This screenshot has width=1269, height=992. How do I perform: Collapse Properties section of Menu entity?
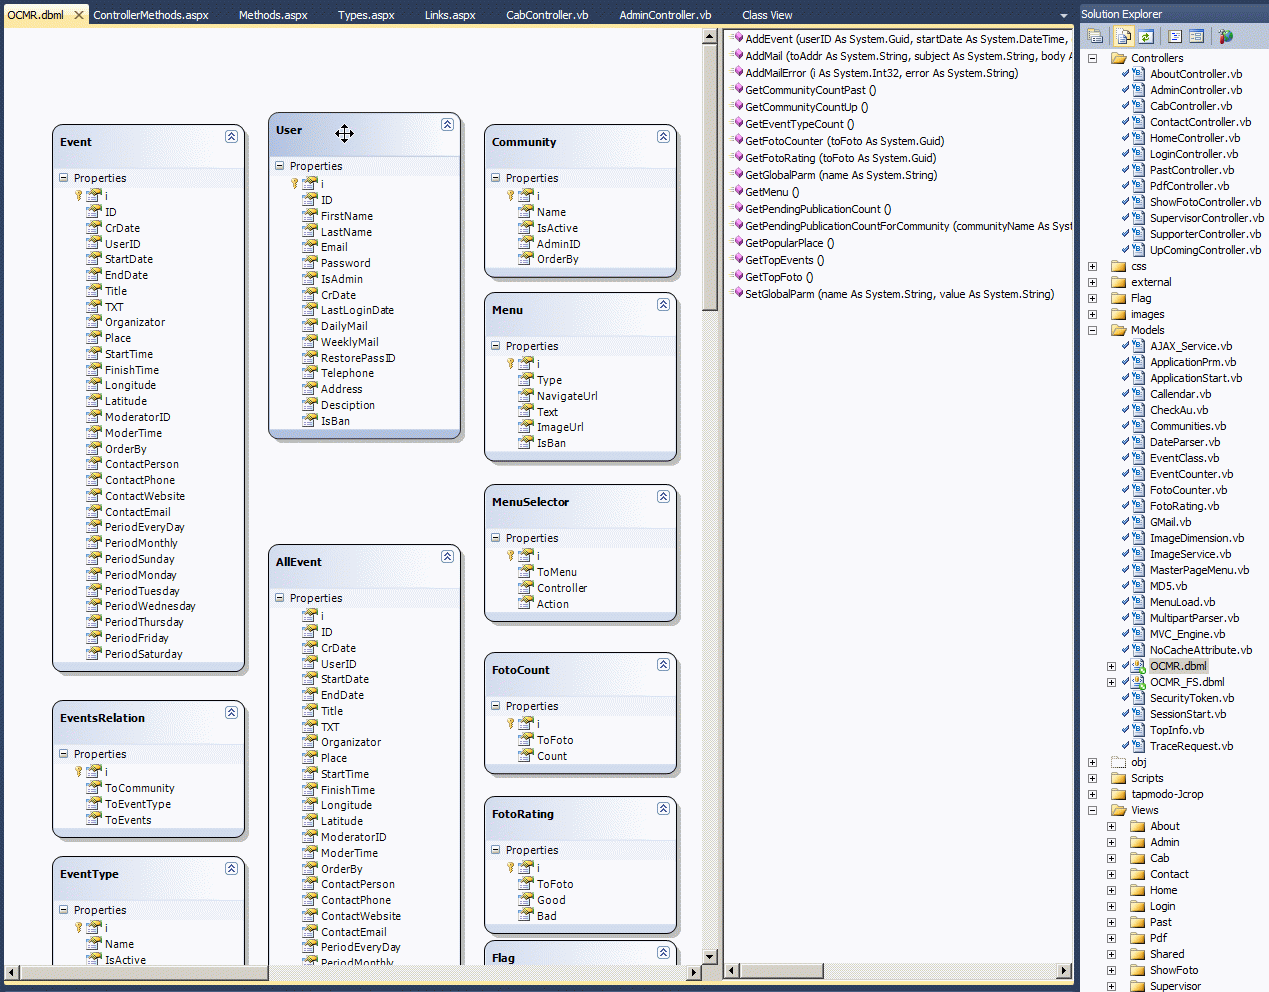pyautogui.click(x=495, y=346)
